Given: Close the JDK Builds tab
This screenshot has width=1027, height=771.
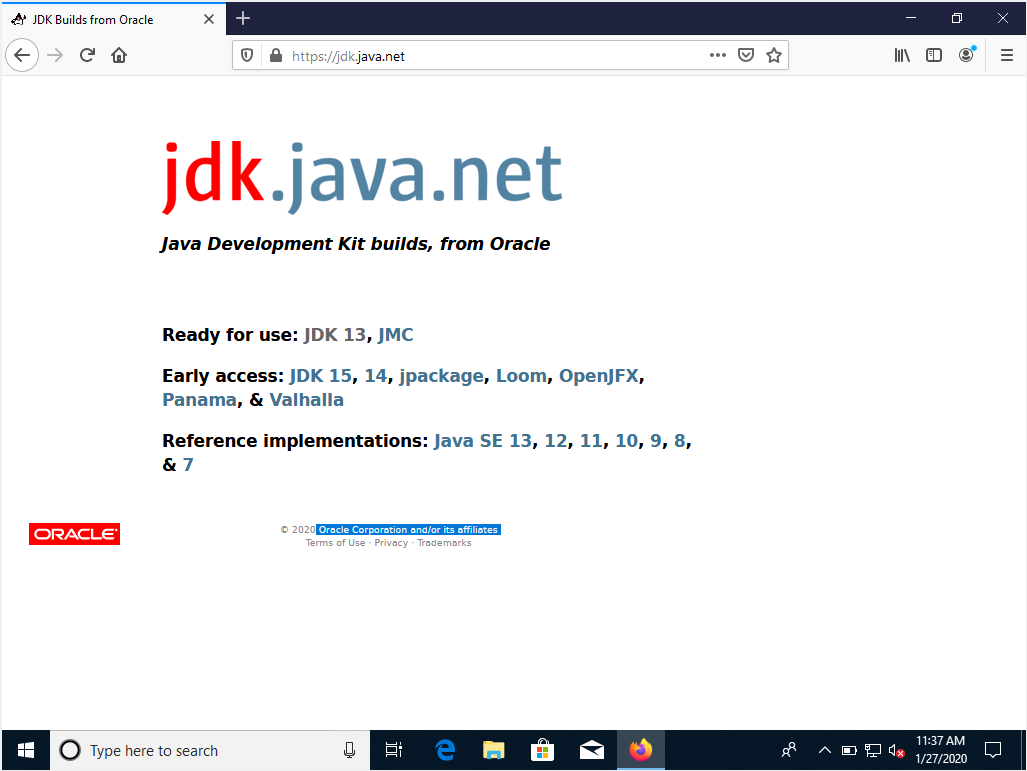Looking at the screenshot, I should tap(209, 20).
